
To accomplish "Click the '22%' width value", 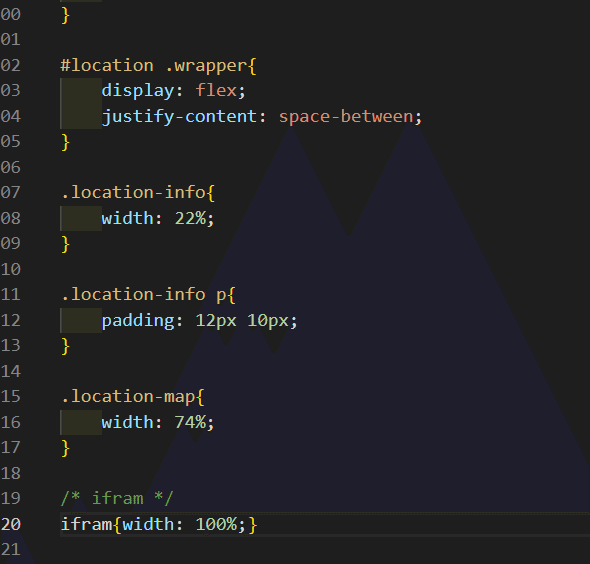I will tap(190, 218).
